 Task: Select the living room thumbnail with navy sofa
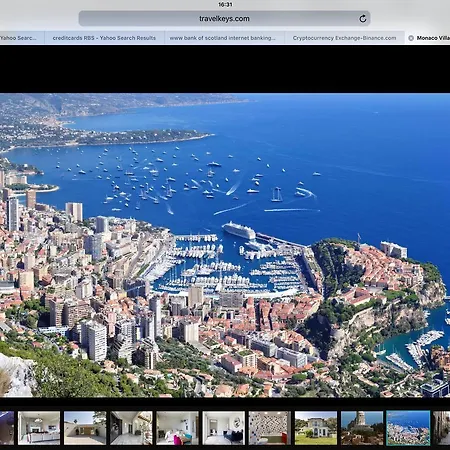pyautogui.click(x=224, y=428)
